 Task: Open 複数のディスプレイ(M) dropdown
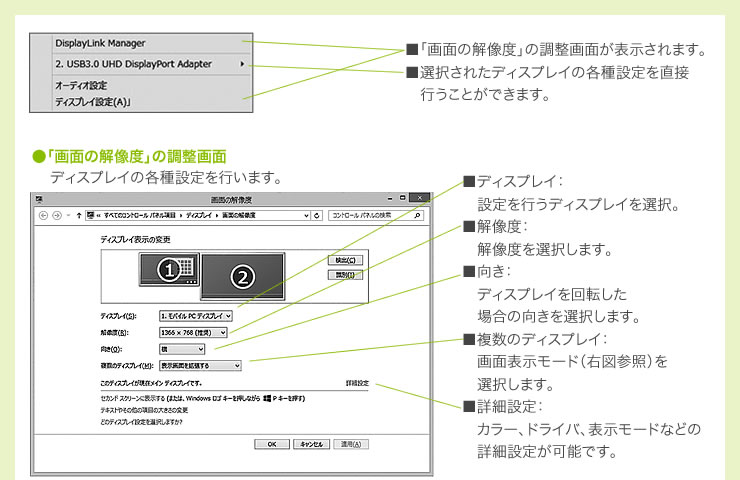pos(201,366)
